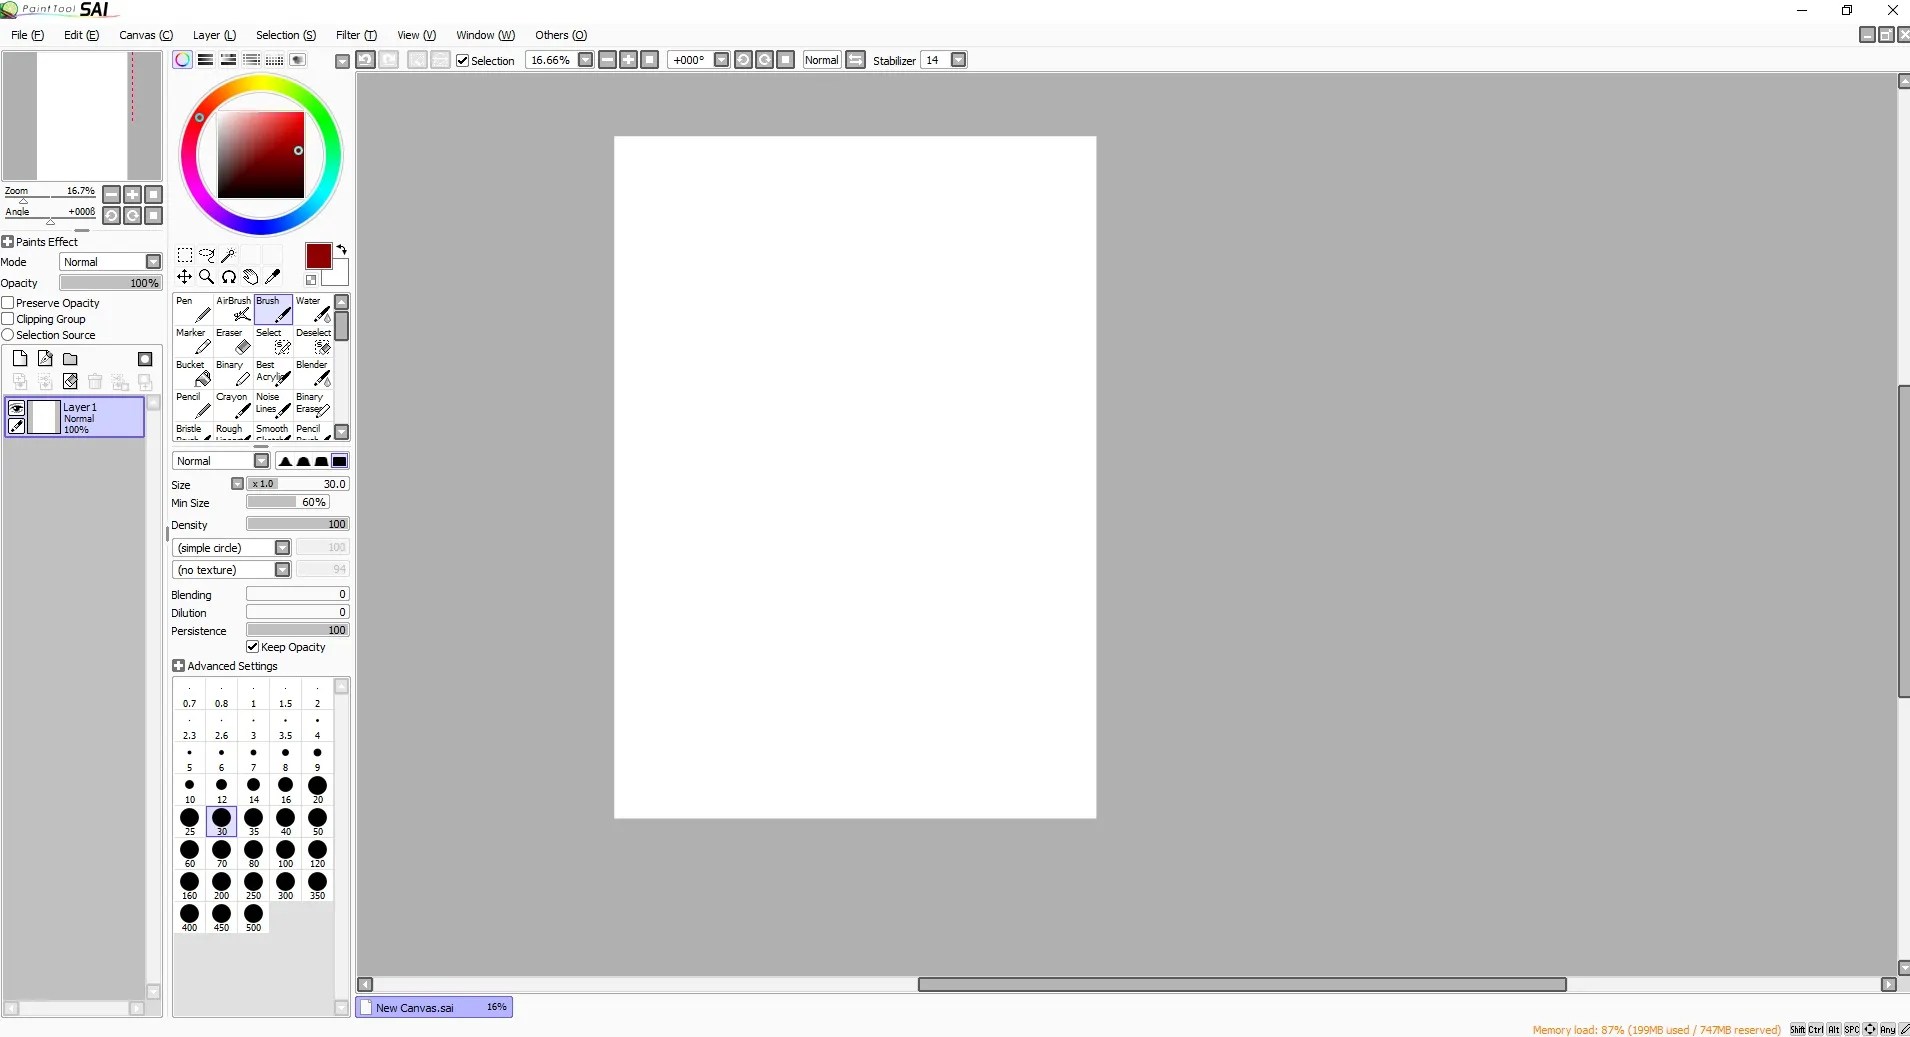Image resolution: width=1910 pixels, height=1037 pixels.
Task: Select the Pen tool
Action: [x=193, y=310]
